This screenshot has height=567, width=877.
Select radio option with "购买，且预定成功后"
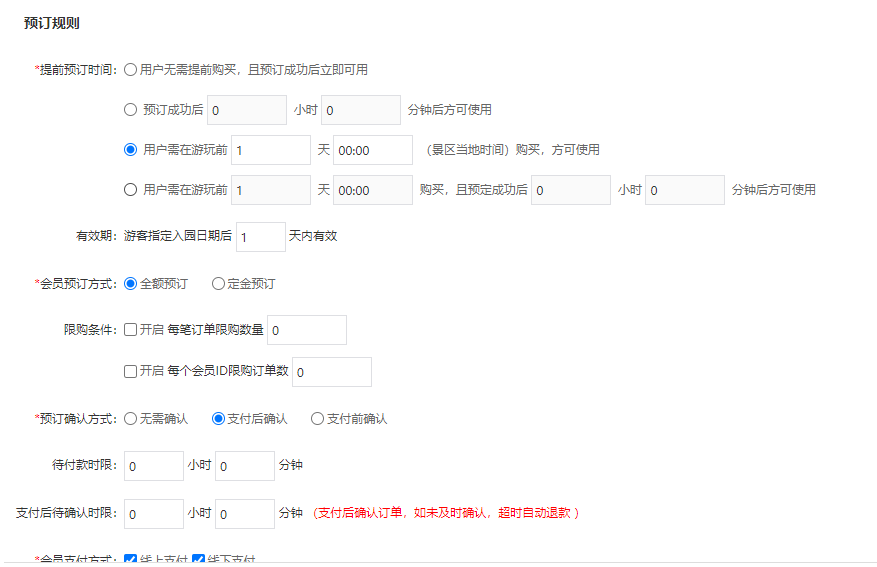point(130,190)
